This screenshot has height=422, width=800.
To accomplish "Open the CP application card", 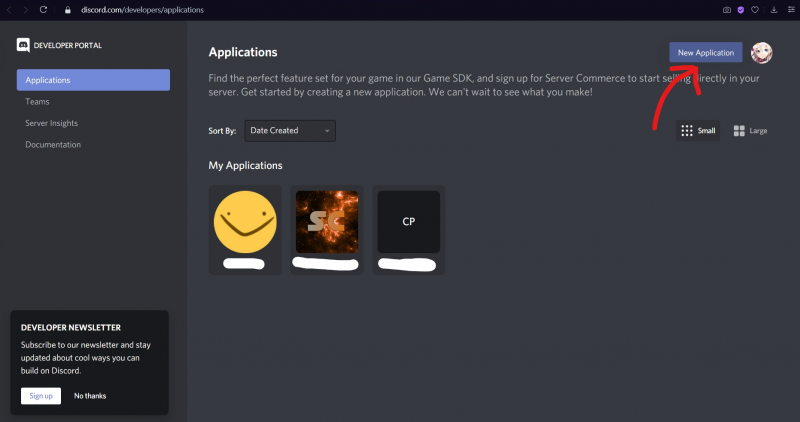I will pyautogui.click(x=409, y=230).
